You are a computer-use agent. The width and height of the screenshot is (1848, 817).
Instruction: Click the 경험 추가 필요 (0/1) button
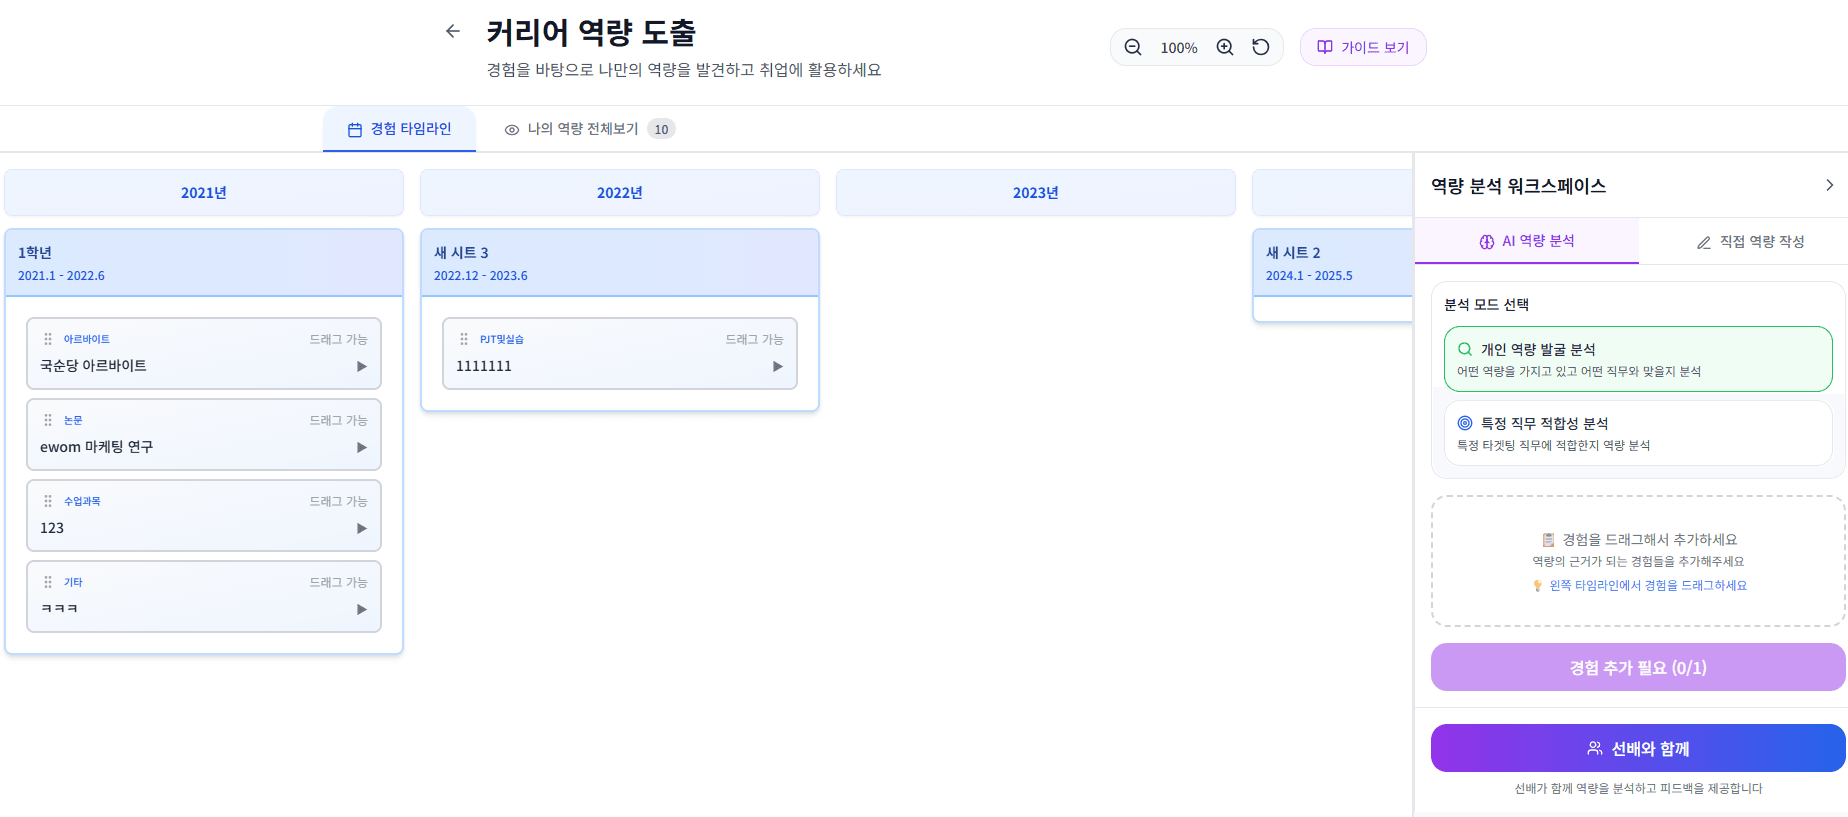pos(1638,667)
